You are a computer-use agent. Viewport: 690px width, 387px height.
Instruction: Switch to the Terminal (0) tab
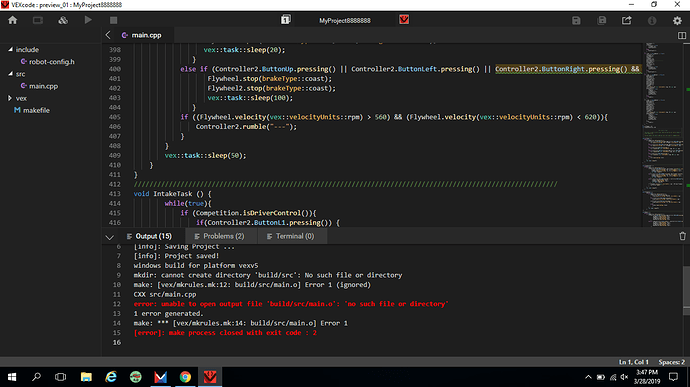point(290,236)
